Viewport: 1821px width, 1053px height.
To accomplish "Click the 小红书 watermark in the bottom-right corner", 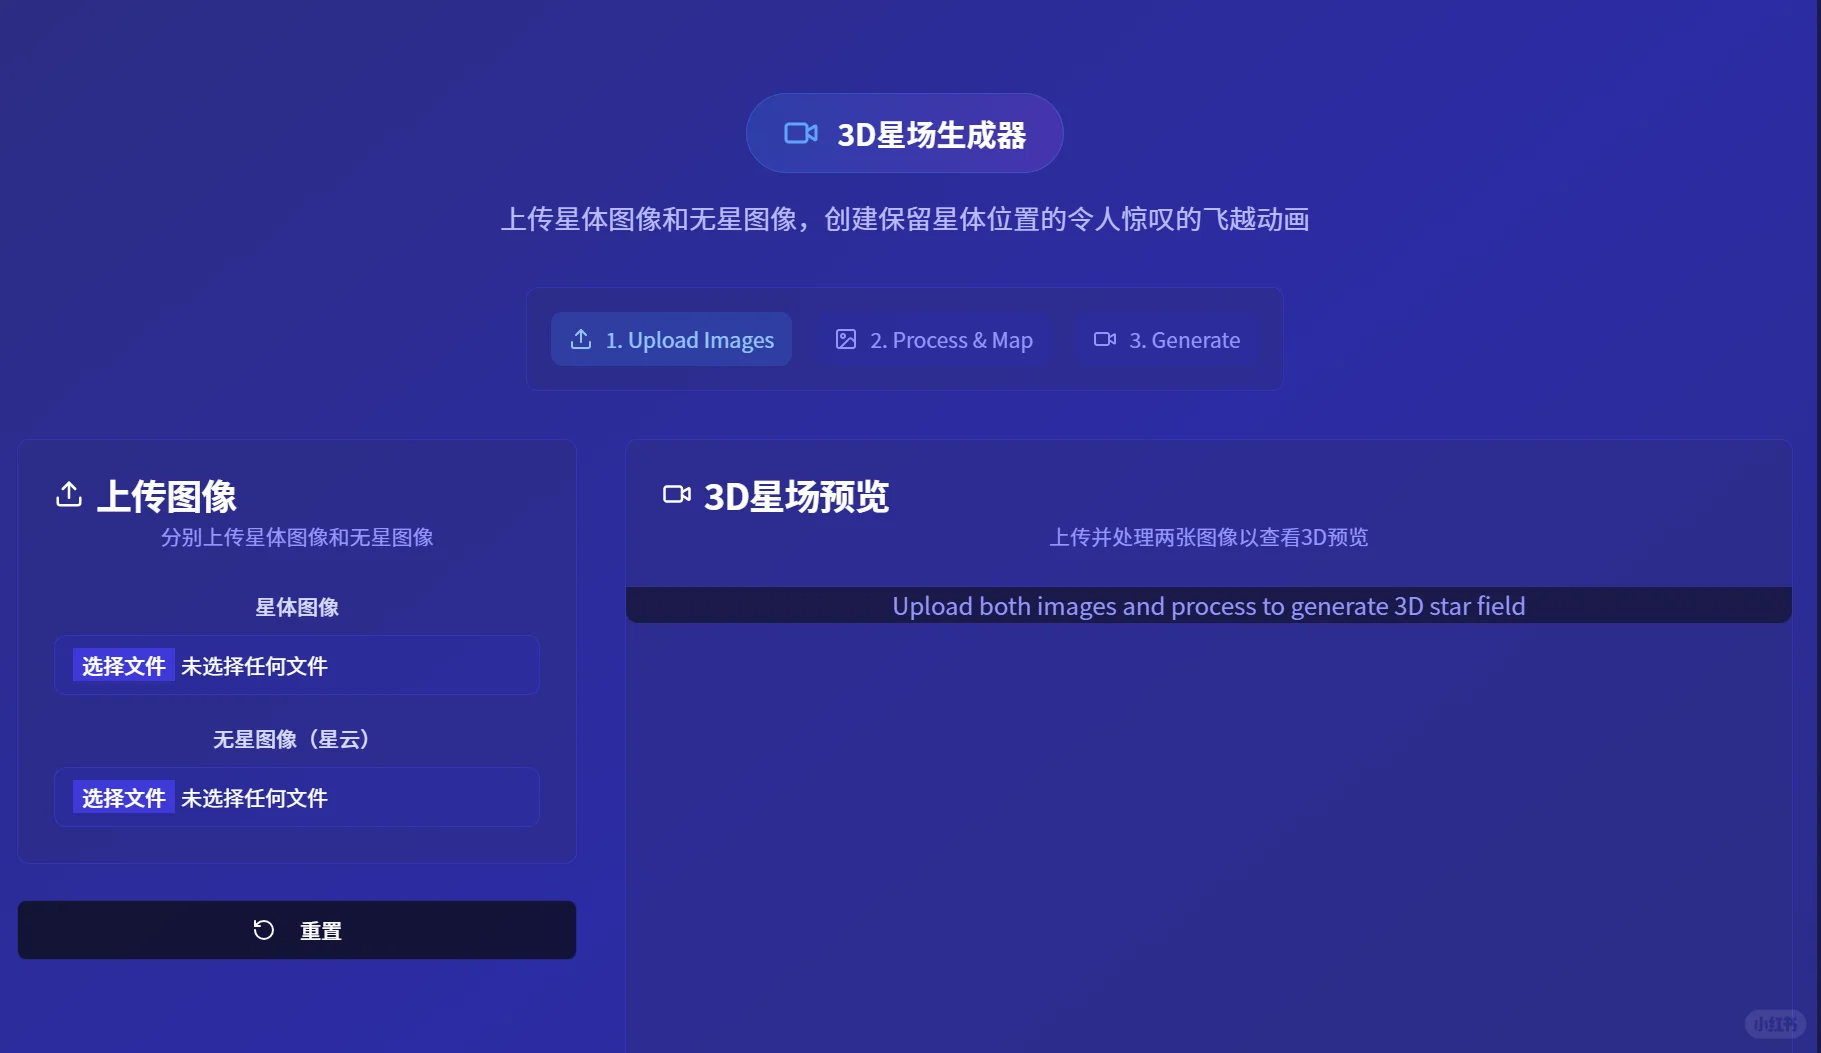I will click(1775, 1024).
